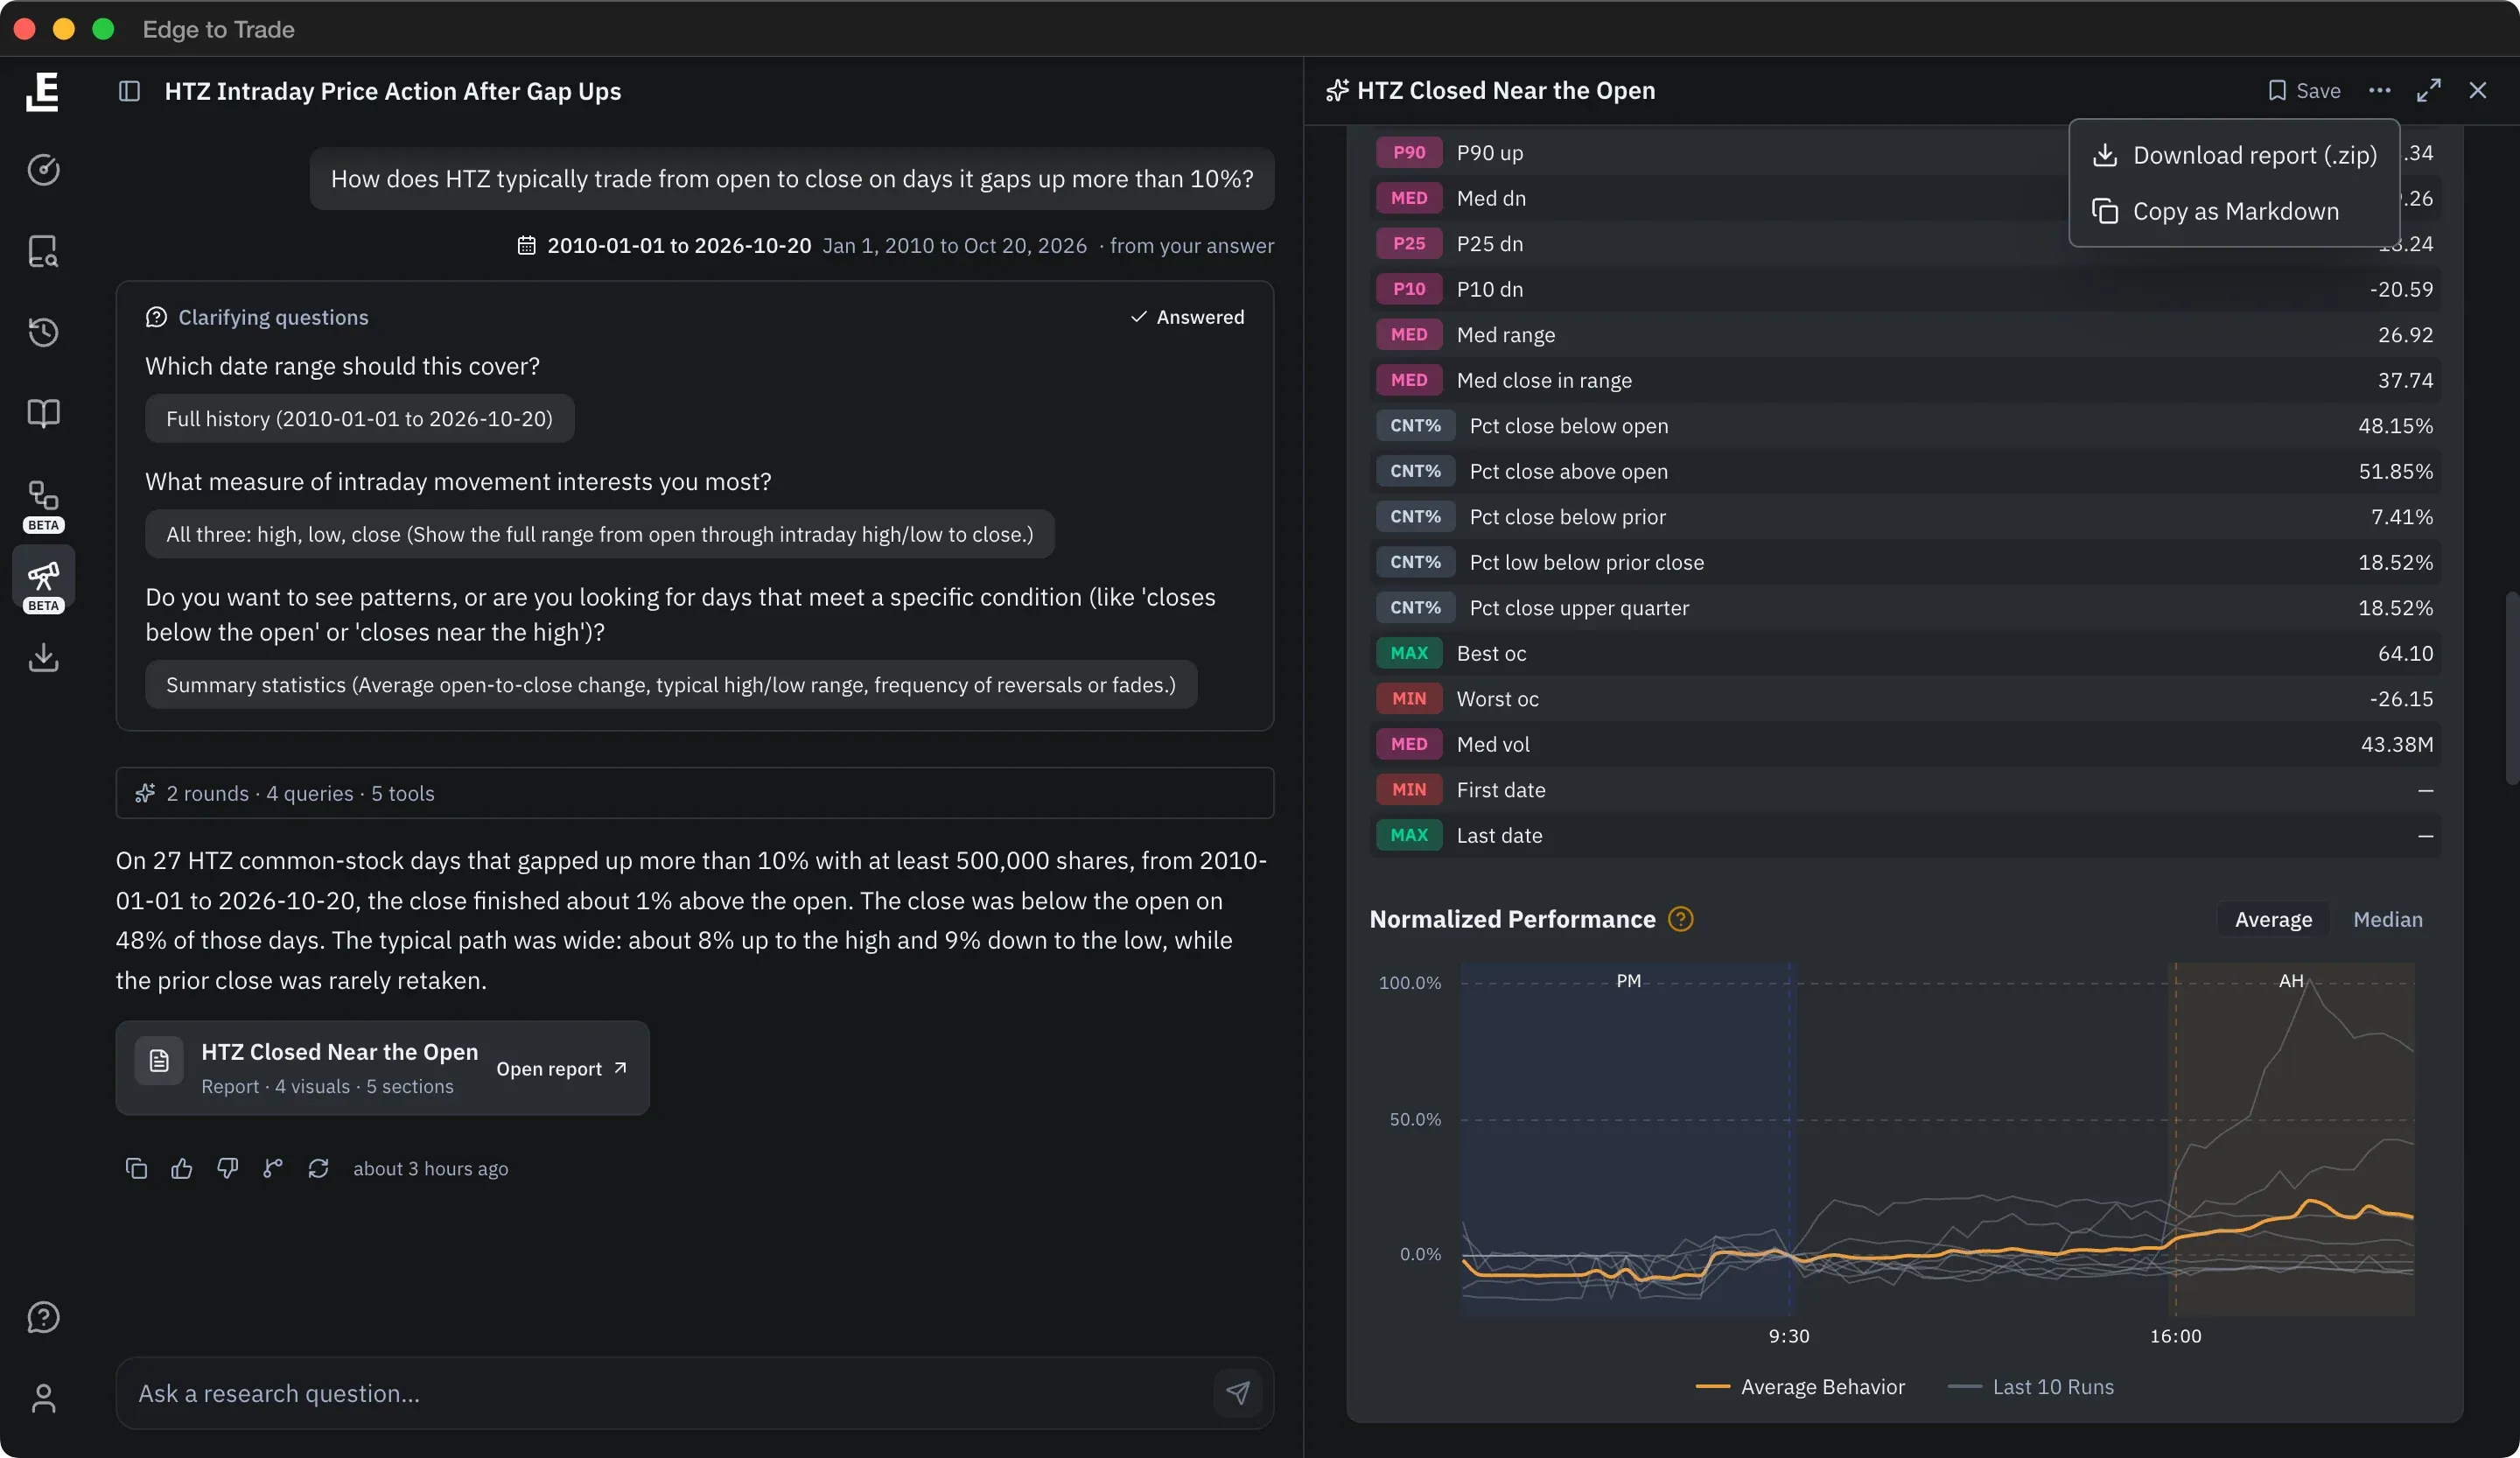Give thumbs down to the answer
The height and width of the screenshot is (1458, 2520).
click(x=227, y=1168)
